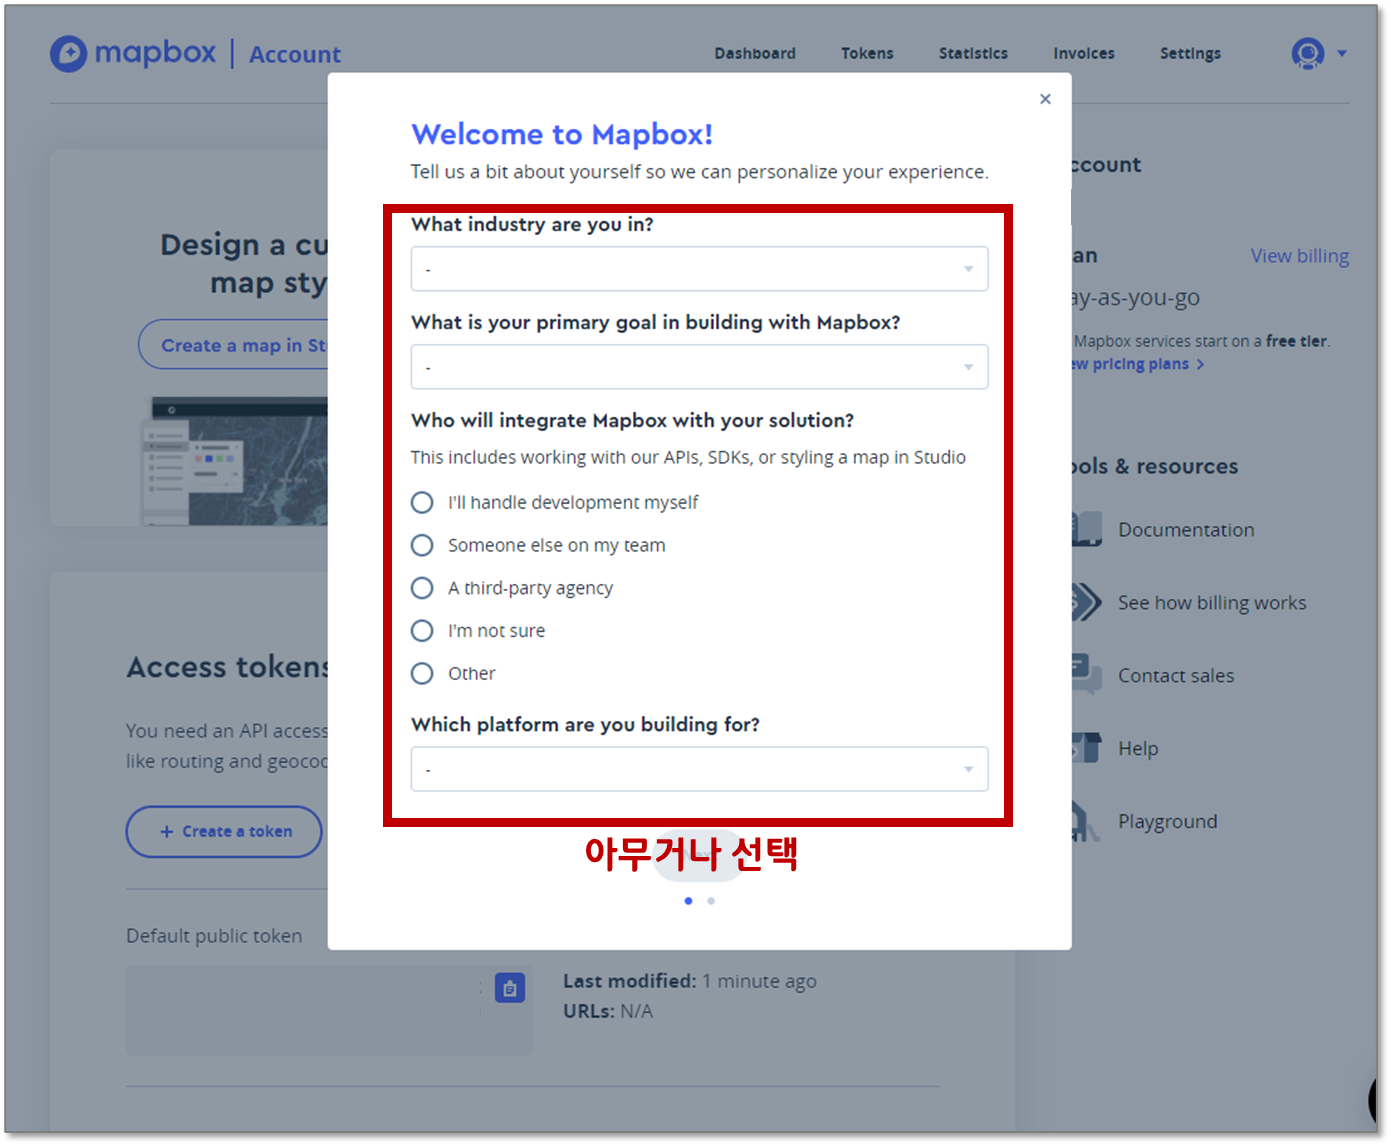Open the Tokens tab
The height and width of the screenshot is (1146, 1391).
pyautogui.click(x=867, y=53)
